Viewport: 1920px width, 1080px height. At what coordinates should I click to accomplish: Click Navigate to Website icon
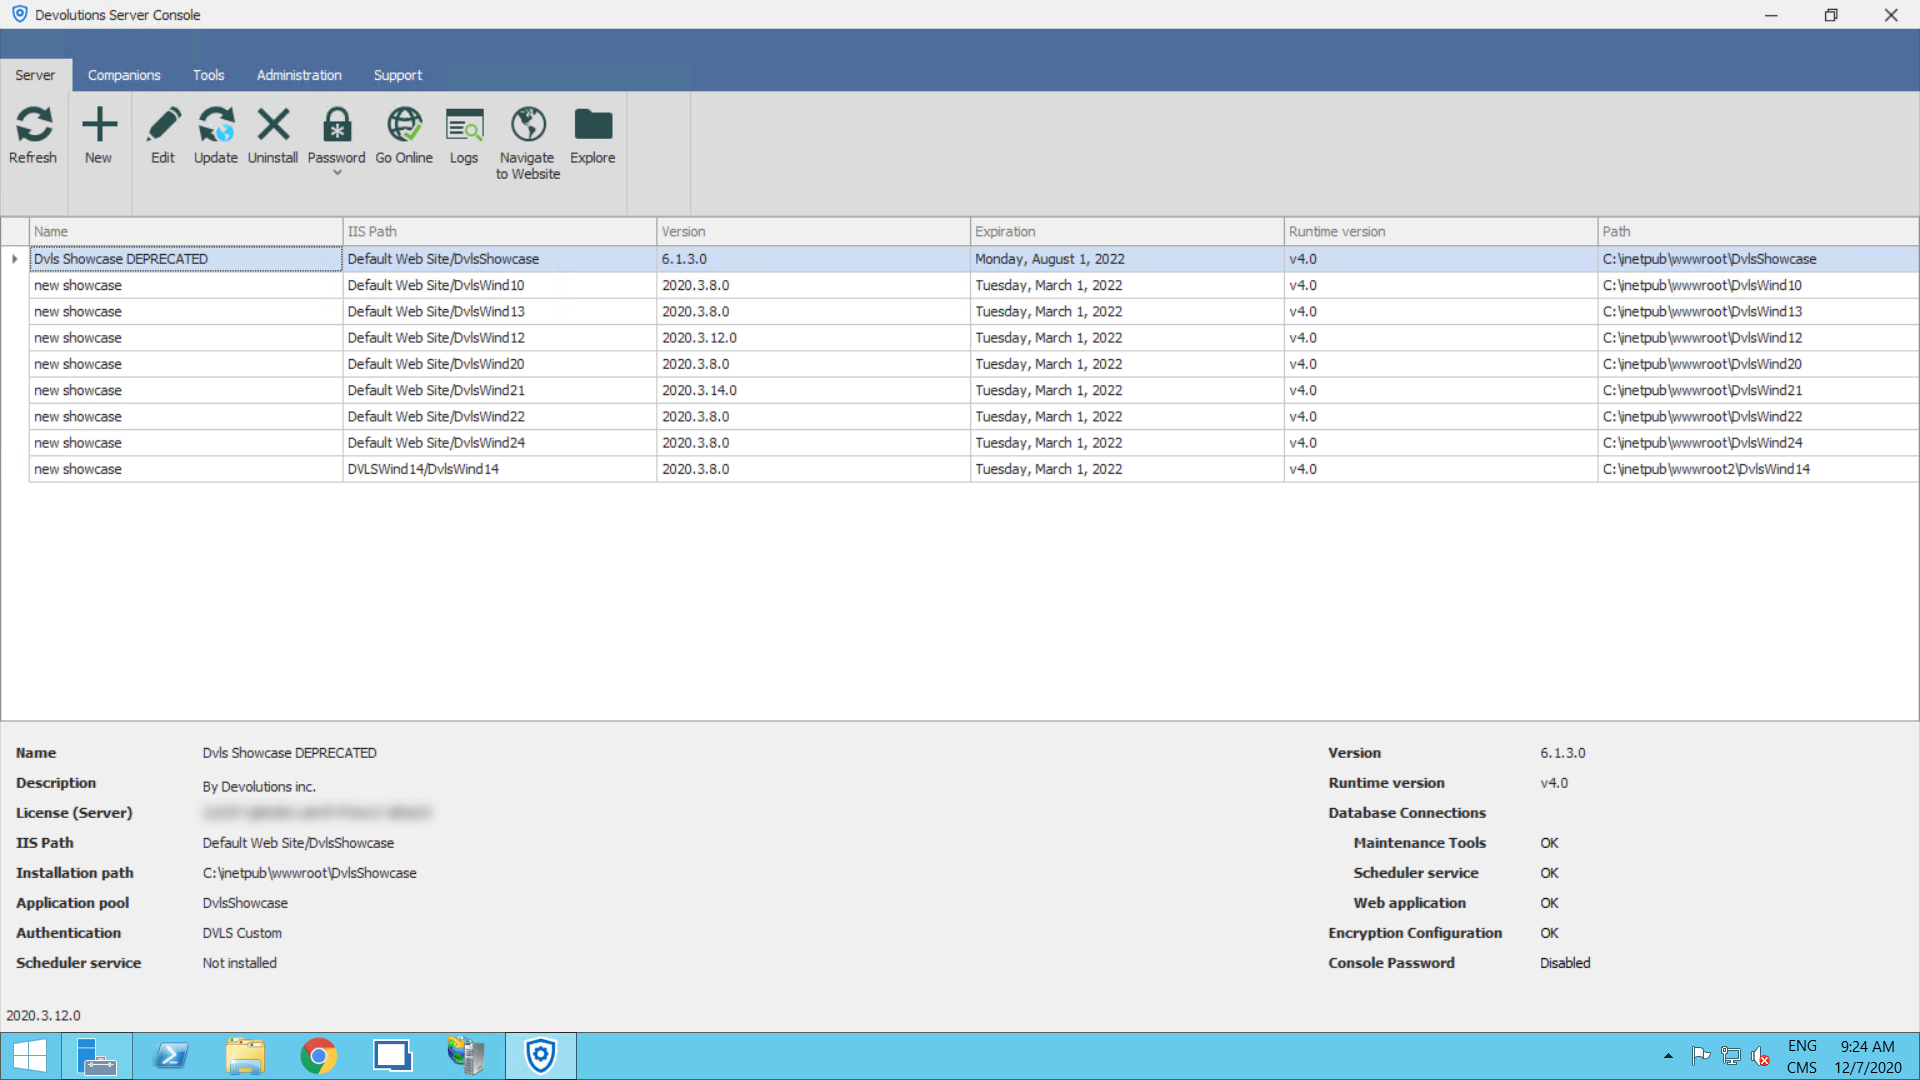click(528, 126)
